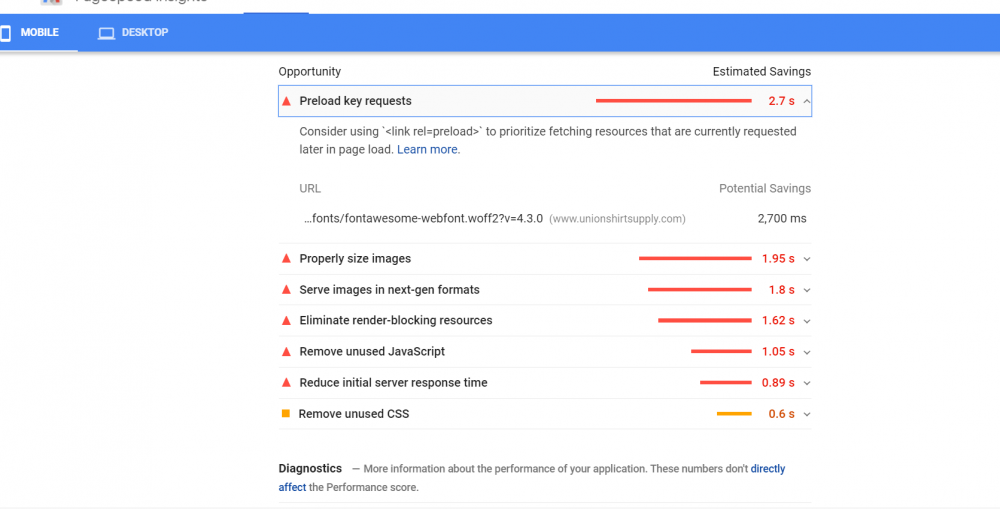Click the red savings bar for Properly size images
The image size is (1000, 509).
click(695, 259)
